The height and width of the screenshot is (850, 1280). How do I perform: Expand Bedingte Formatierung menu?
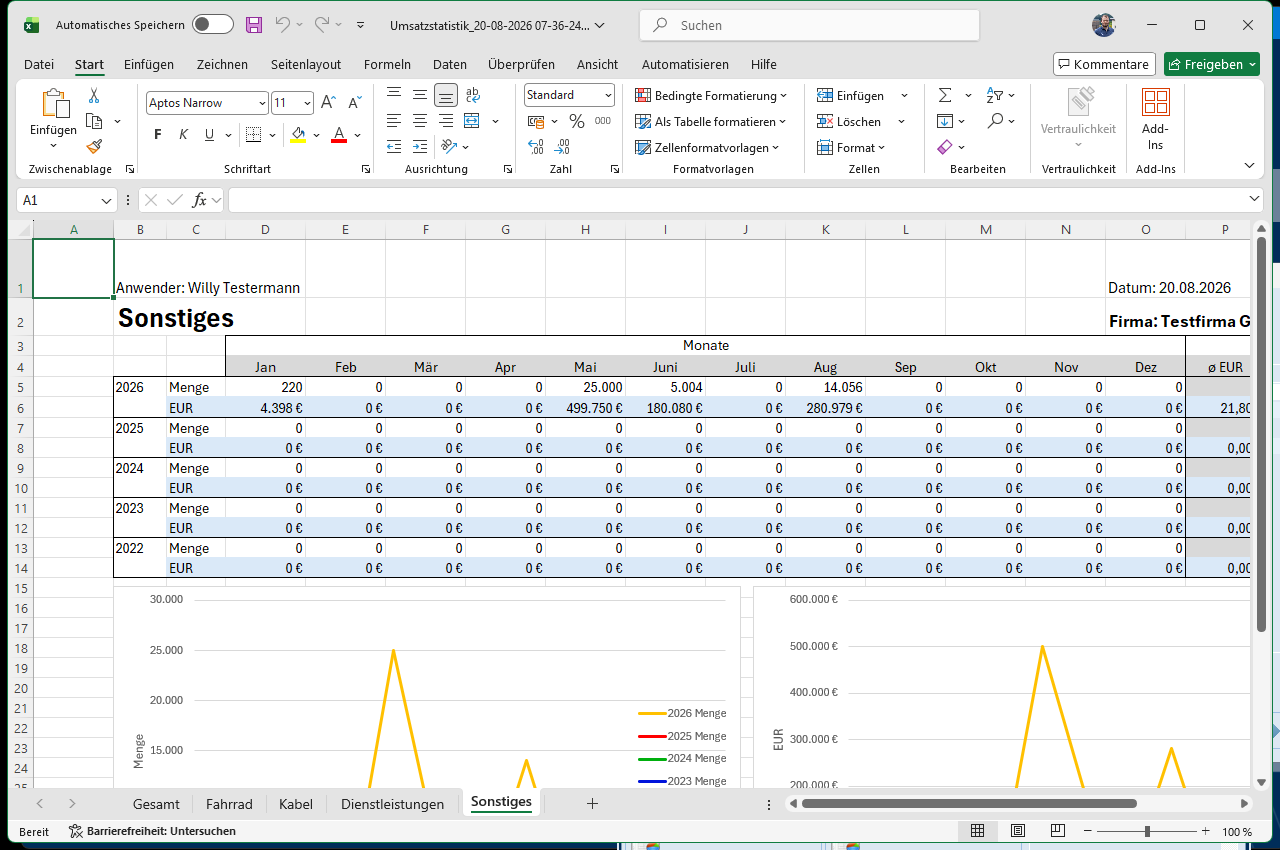point(711,96)
